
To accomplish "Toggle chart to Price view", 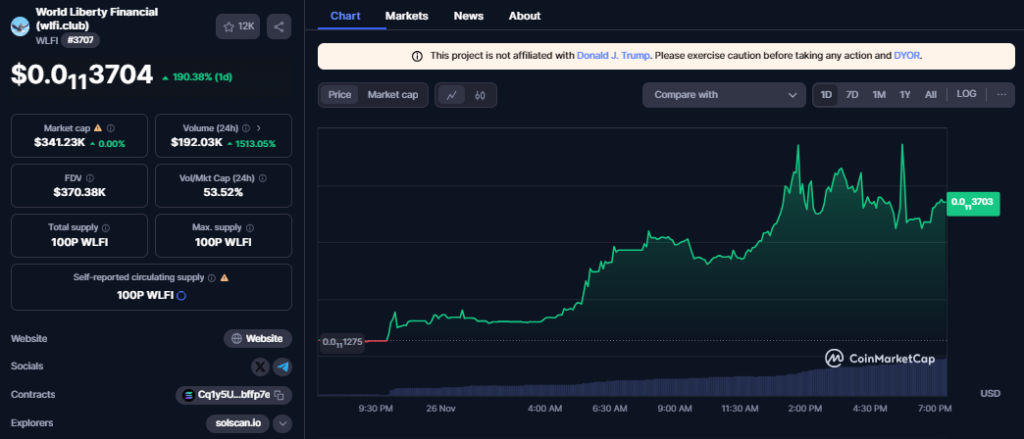I will click(x=340, y=95).
